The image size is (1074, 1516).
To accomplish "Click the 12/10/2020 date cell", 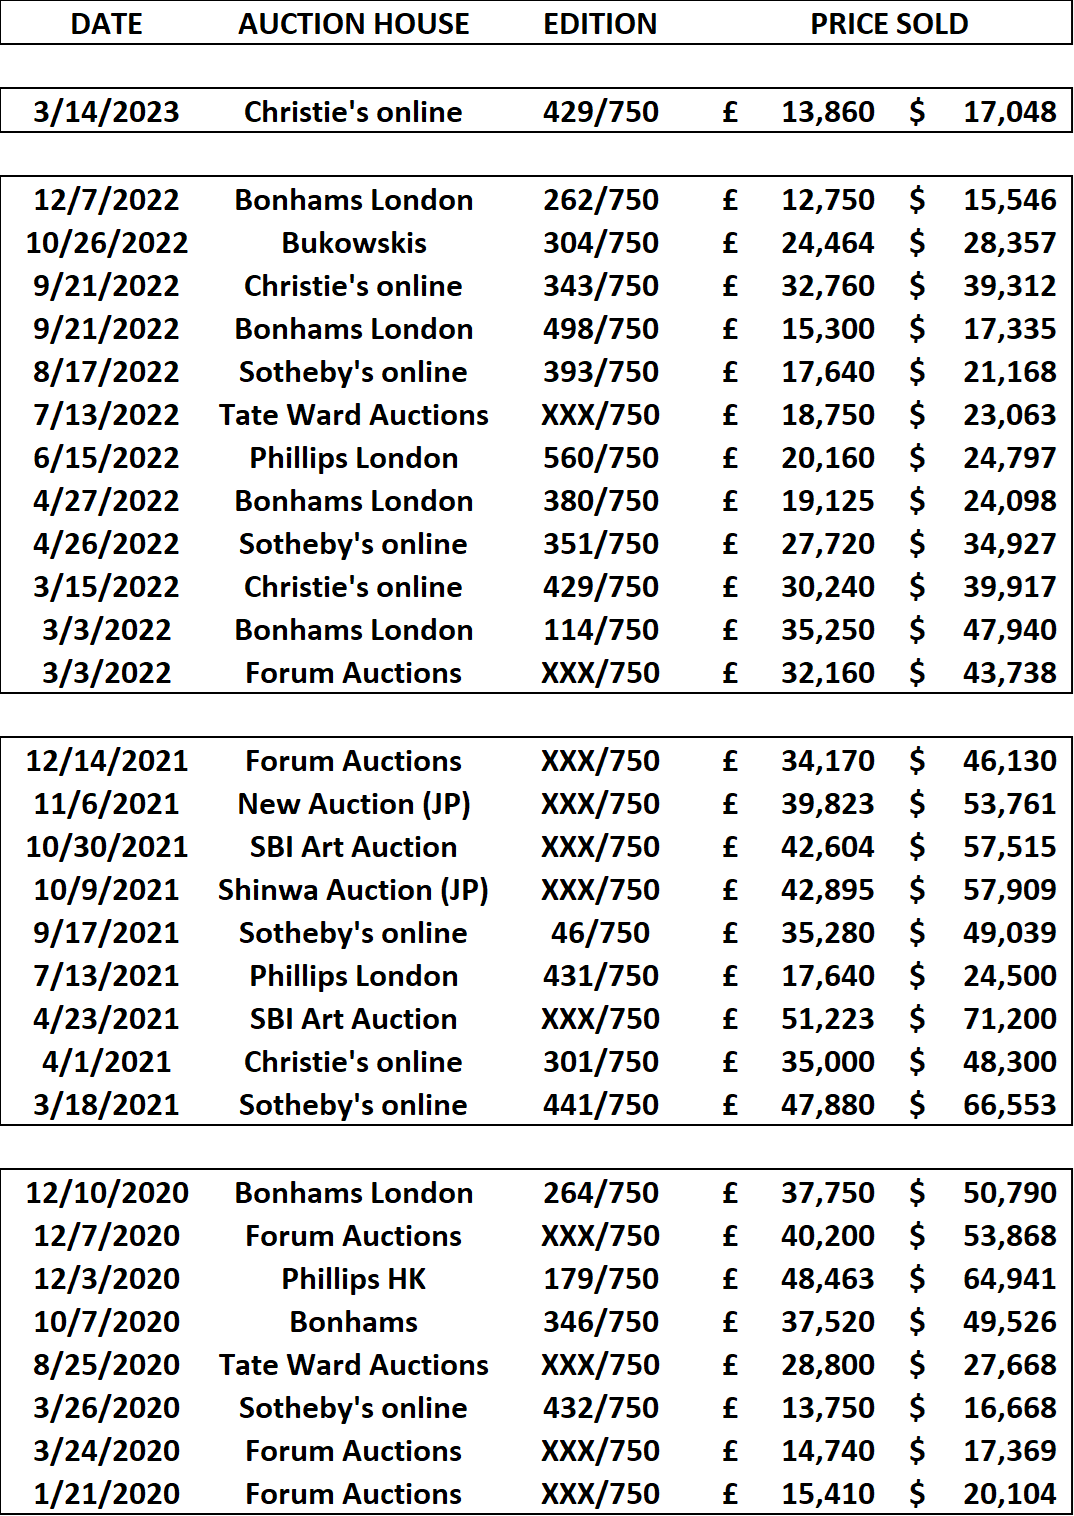I will click(x=107, y=1193).
